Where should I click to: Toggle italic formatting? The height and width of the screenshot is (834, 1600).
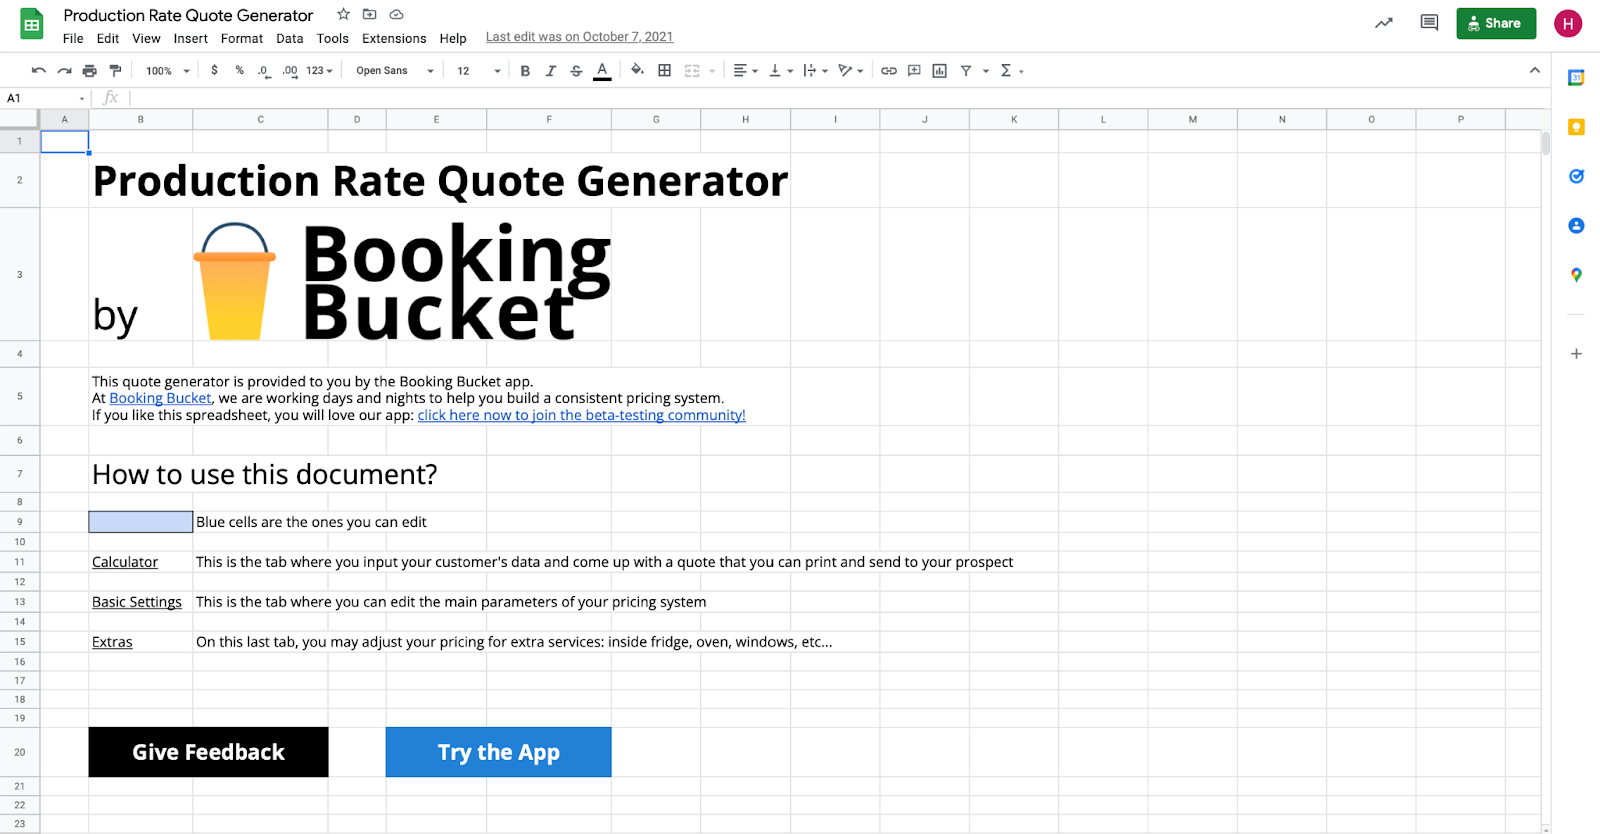550,71
